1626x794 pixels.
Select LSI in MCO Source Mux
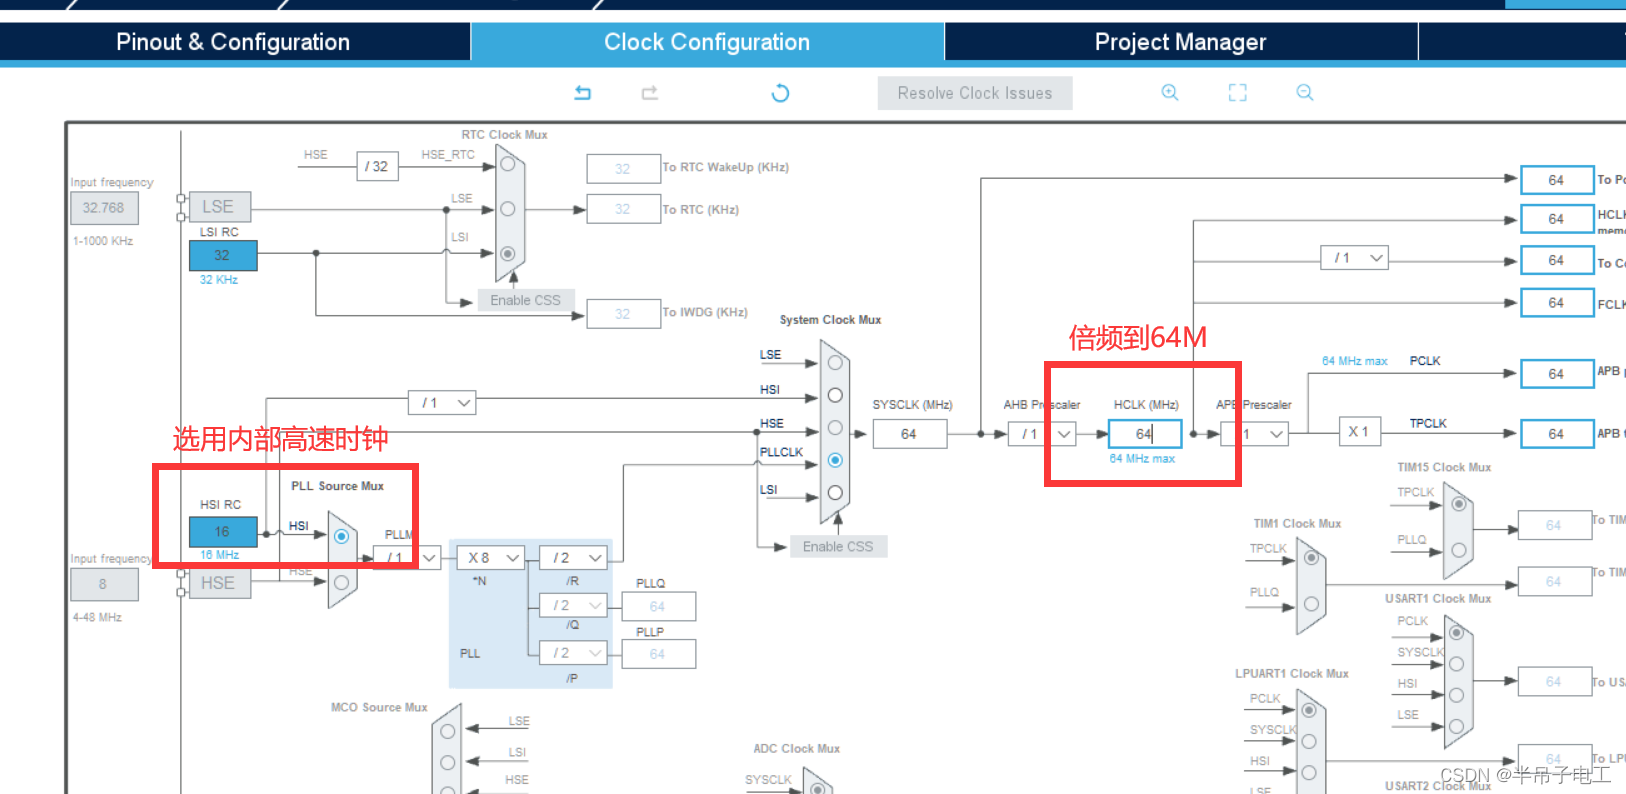click(x=447, y=761)
